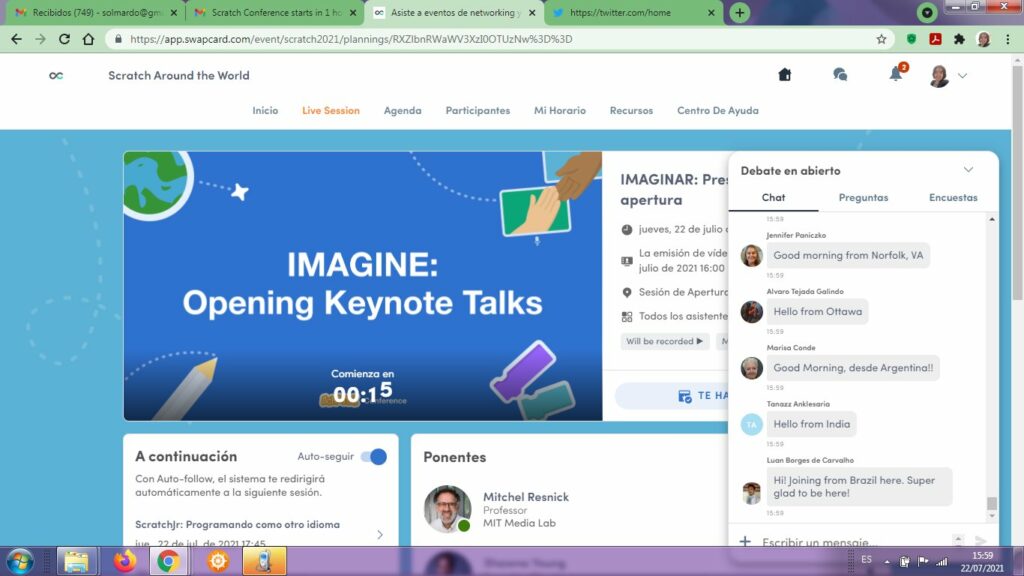
Task: Click the browser home button
Action: tap(88, 39)
